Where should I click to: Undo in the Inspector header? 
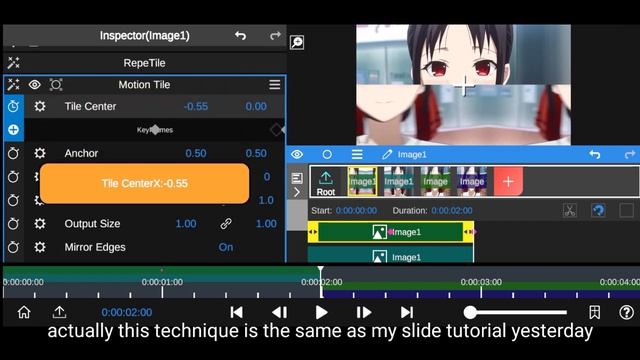(240, 36)
